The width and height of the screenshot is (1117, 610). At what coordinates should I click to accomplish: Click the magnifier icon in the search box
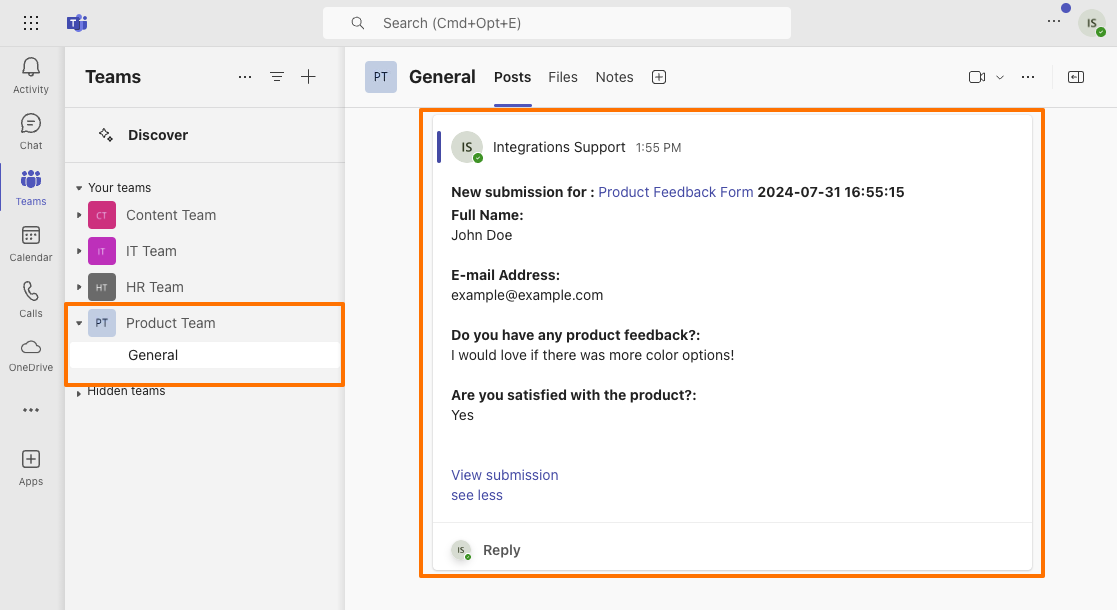click(x=358, y=24)
